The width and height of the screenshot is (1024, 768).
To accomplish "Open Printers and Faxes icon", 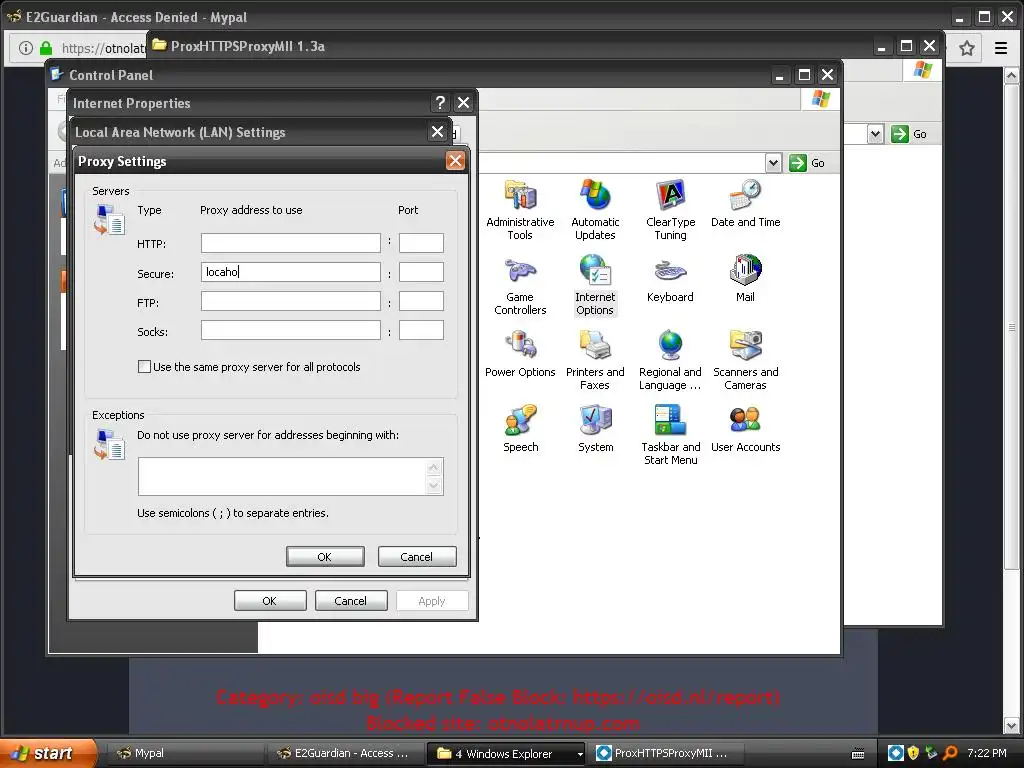I will click(x=595, y=360).
